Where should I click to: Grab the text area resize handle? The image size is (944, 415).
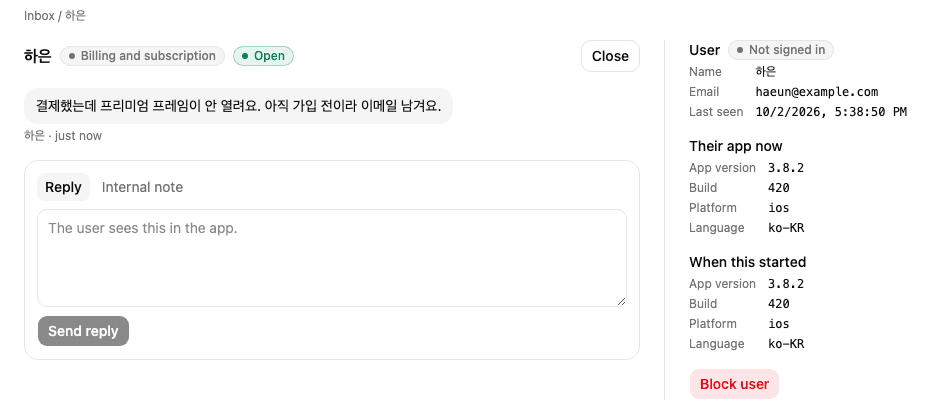click(x=621, y=301)
